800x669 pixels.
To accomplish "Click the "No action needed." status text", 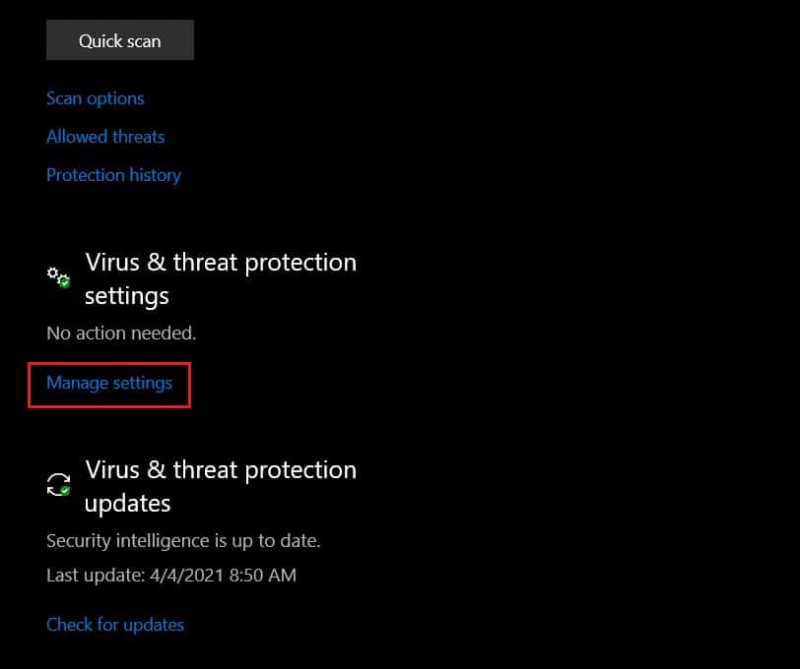I will coord(121,333).
